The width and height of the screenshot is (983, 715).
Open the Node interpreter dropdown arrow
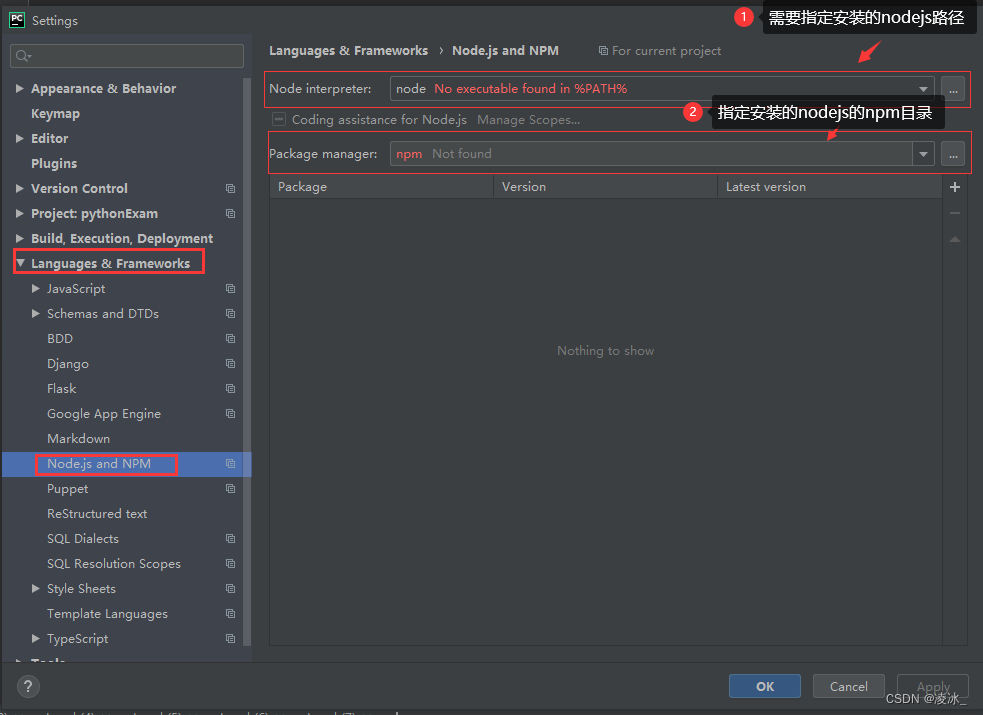[923, 89]
